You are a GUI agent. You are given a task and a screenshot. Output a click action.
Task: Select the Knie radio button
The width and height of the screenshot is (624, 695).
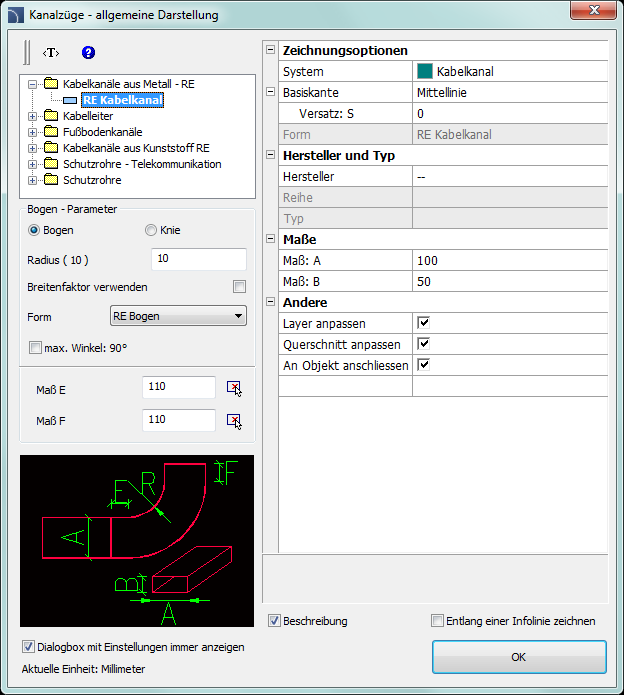point(151,230)
